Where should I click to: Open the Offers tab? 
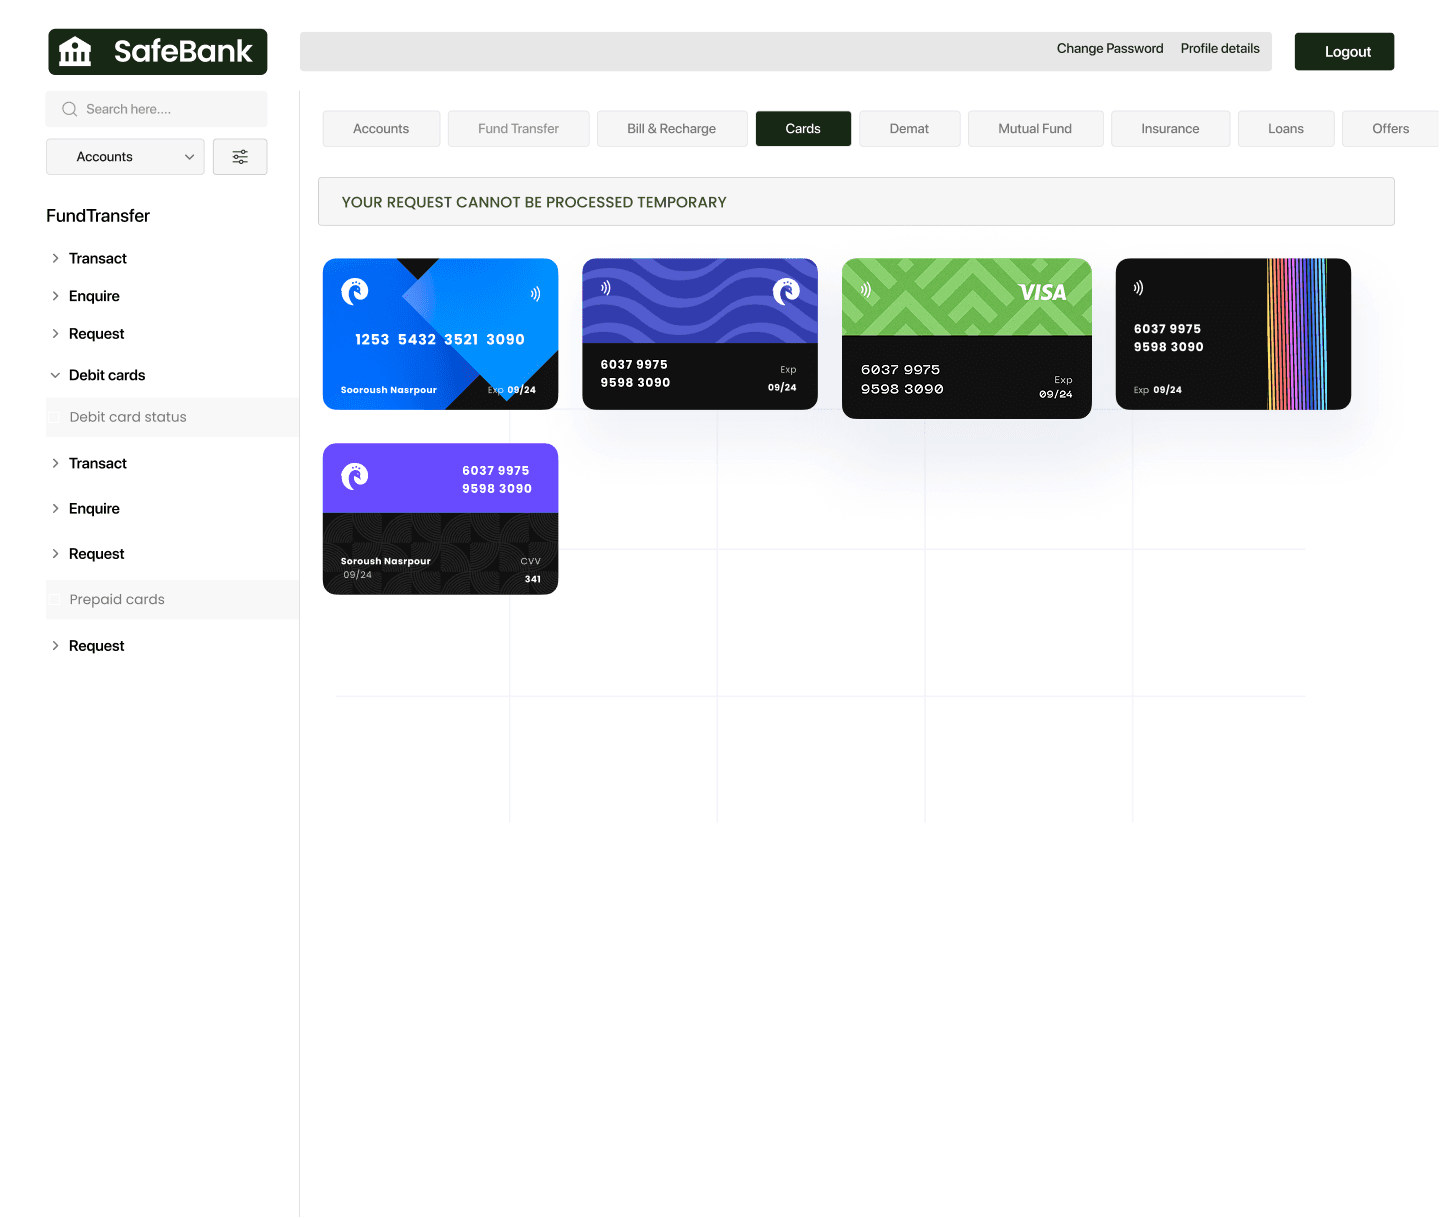coord(1391,129)
